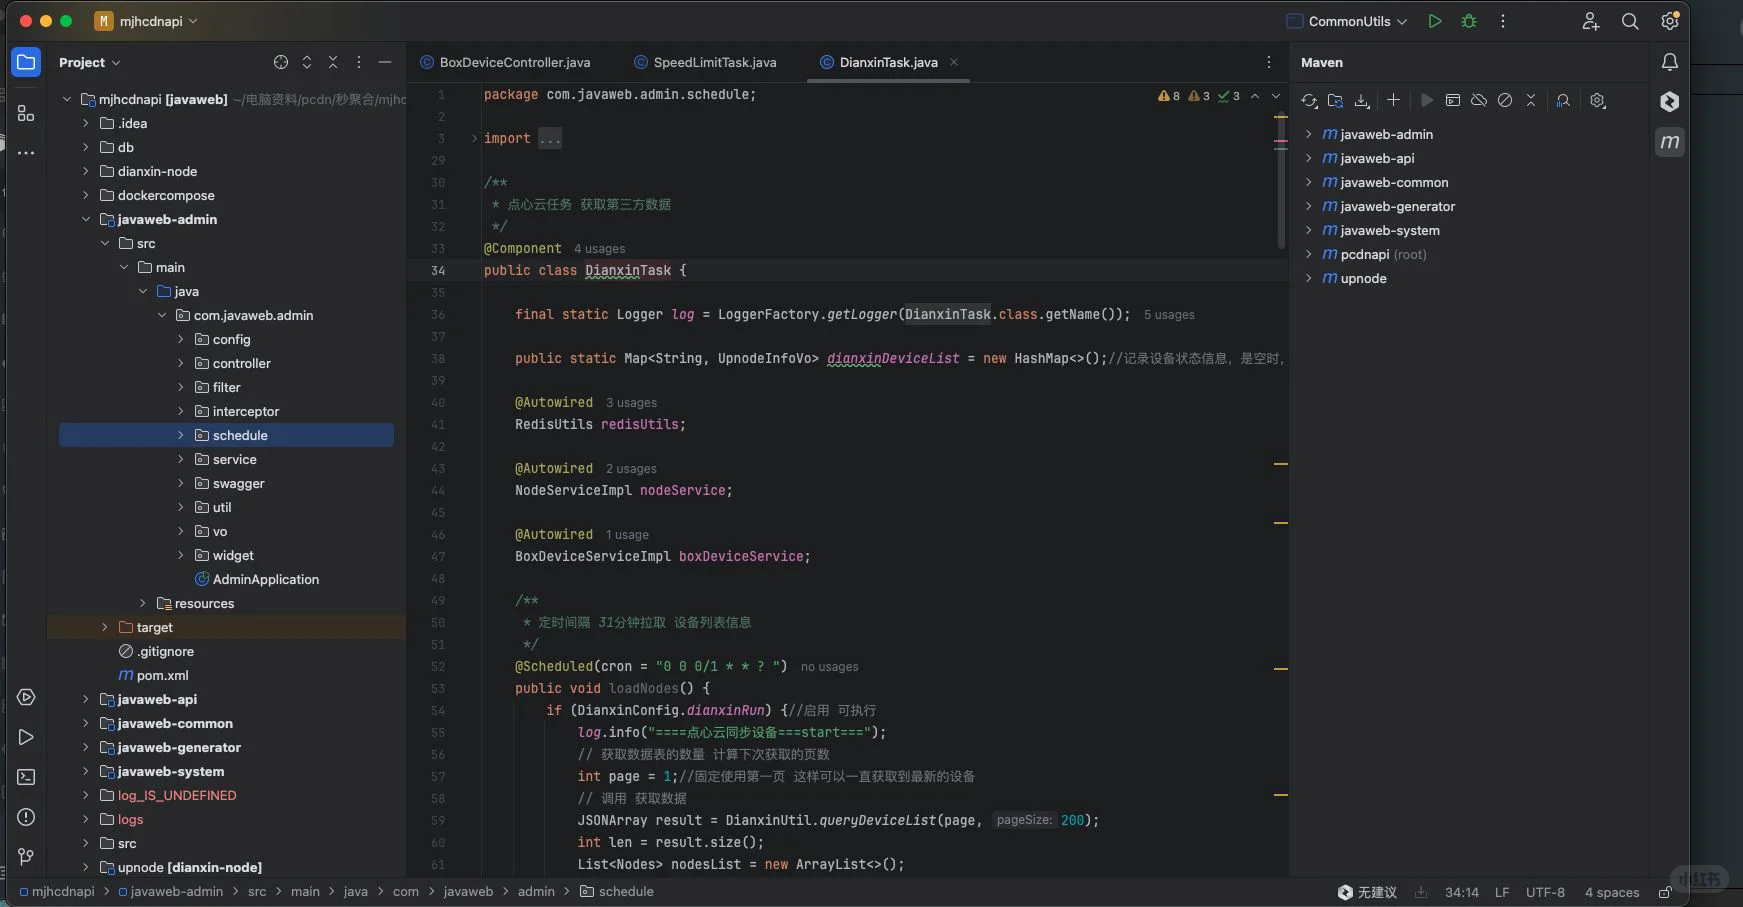Select pom.xml file in Project tree

coord(153,675)
